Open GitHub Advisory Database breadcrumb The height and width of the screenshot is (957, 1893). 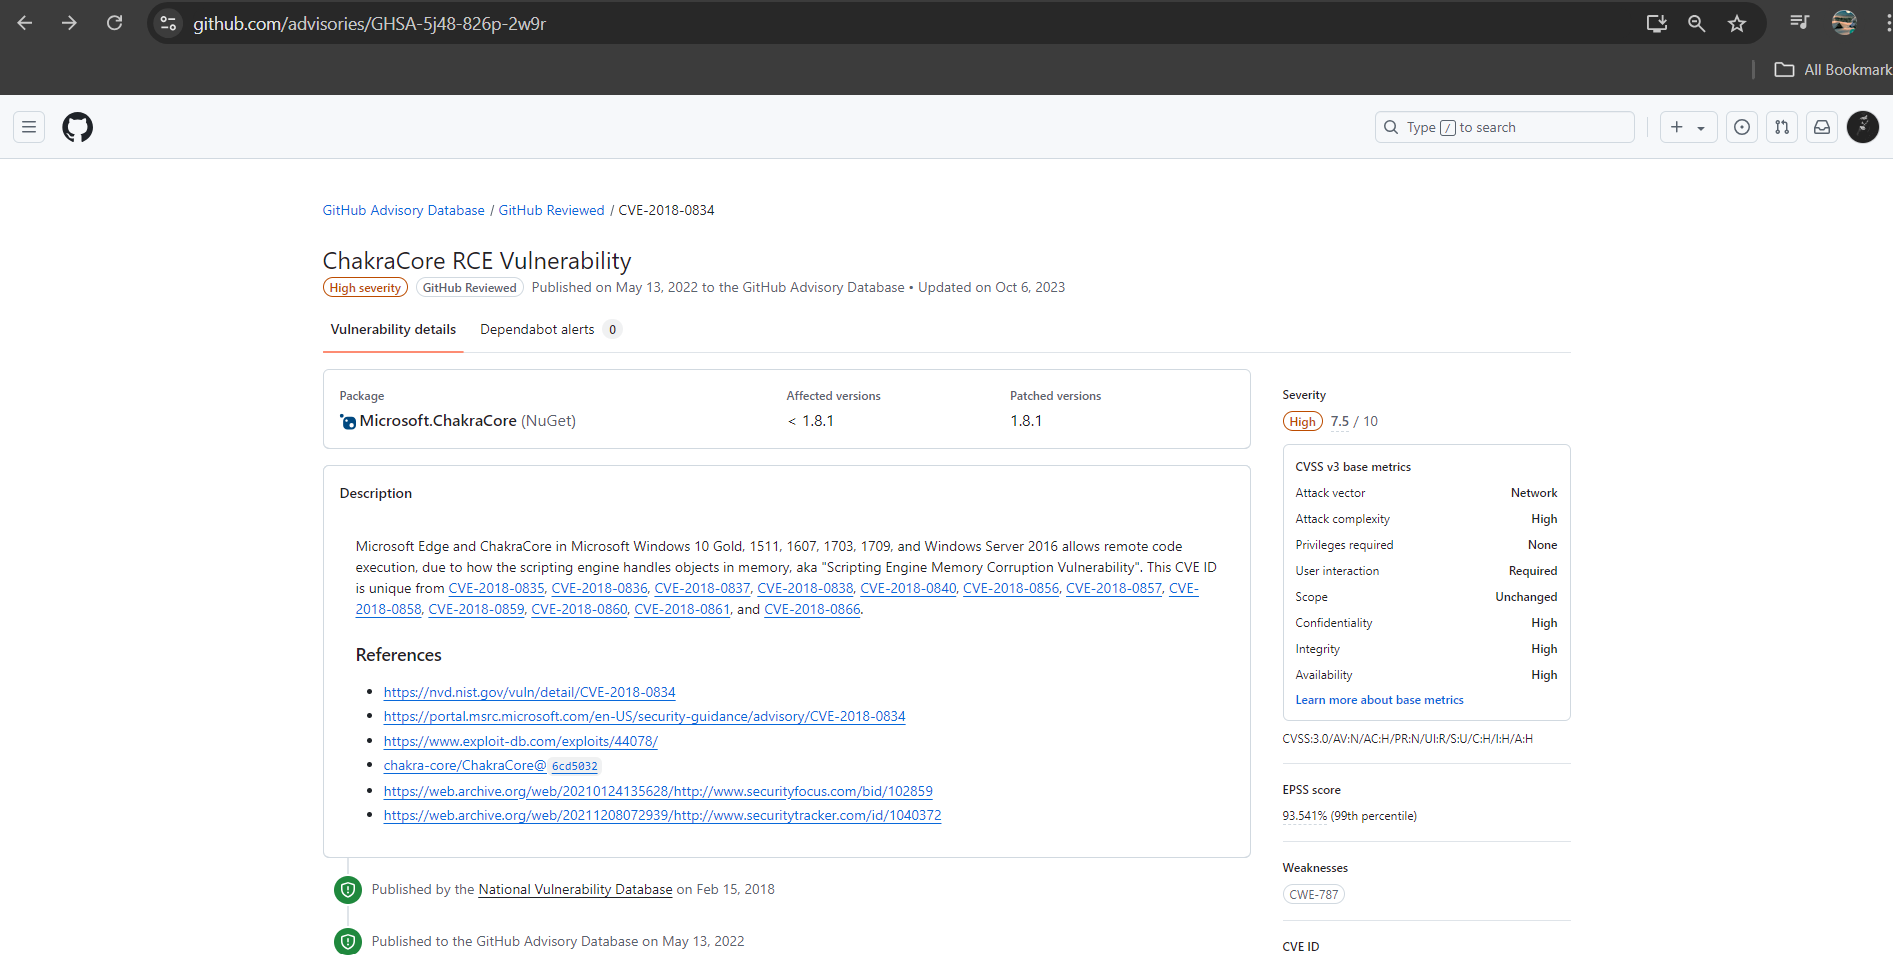(x=403, y=210)
